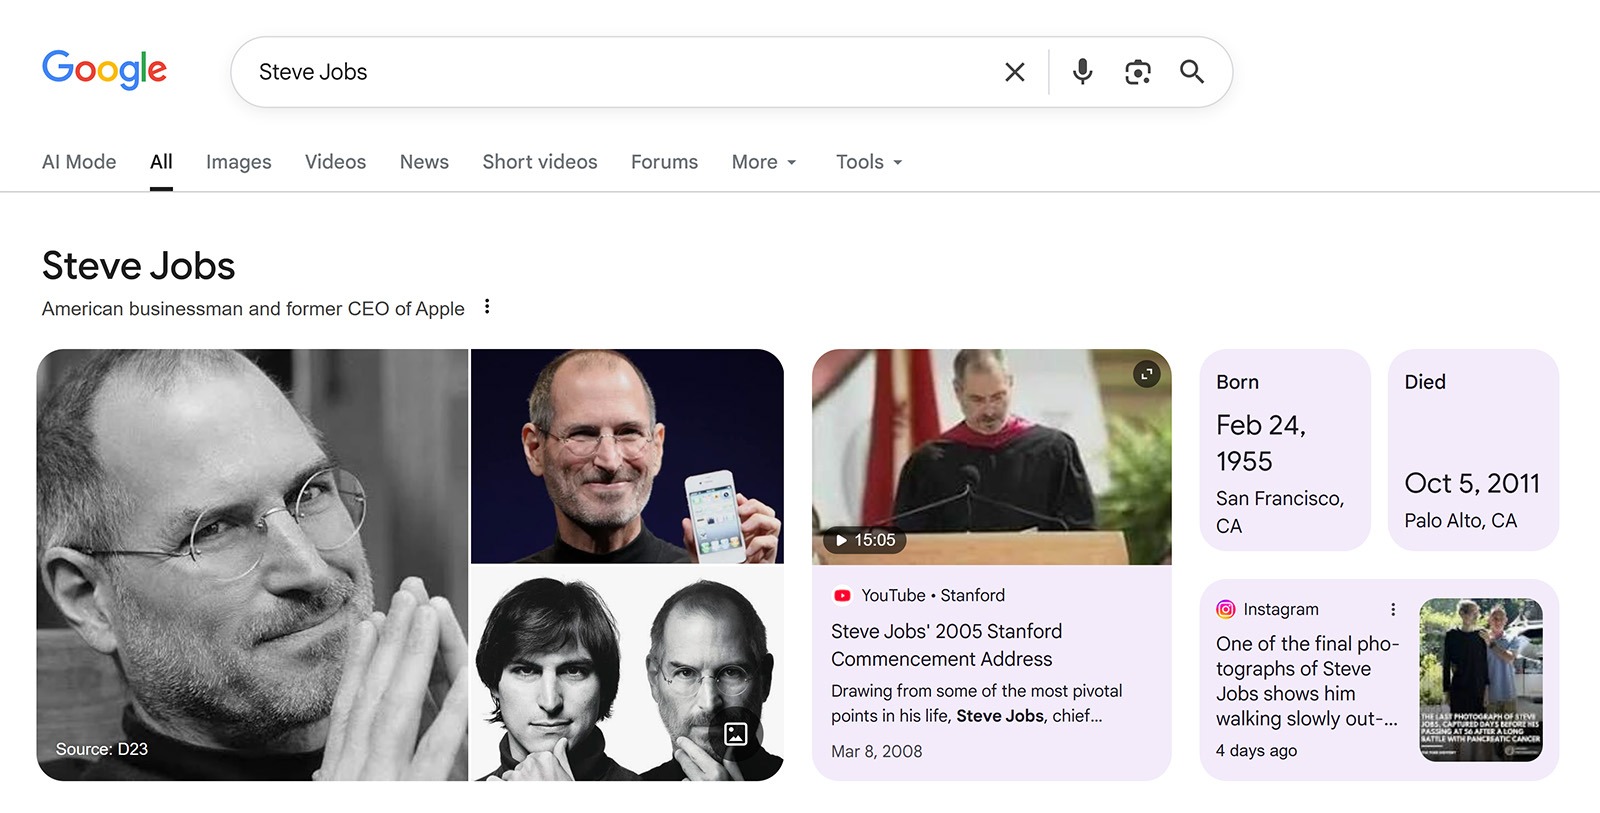Clear the search query with the X button
Screen dimensions: 1600x813
[1014, 71]
